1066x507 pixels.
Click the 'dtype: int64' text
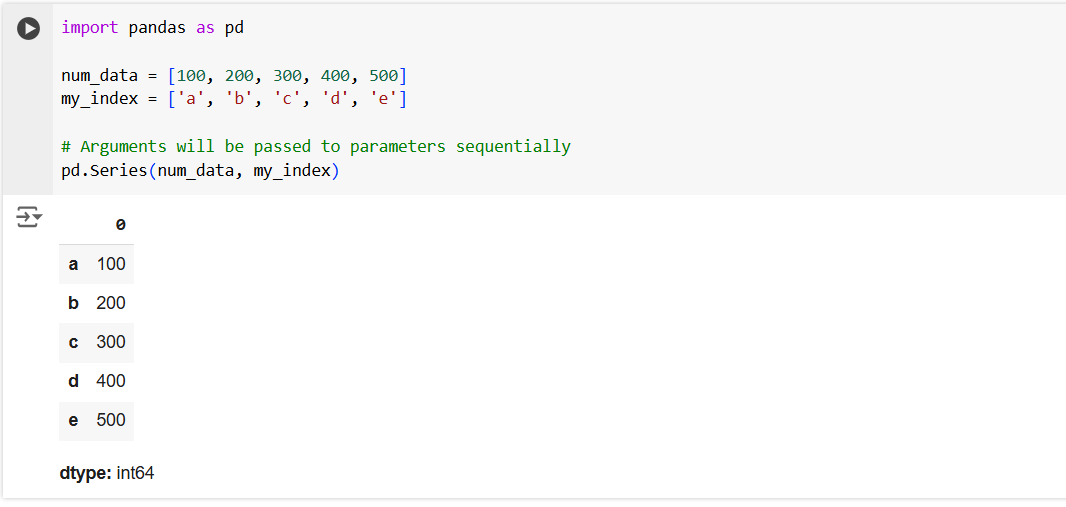point(107,473)
